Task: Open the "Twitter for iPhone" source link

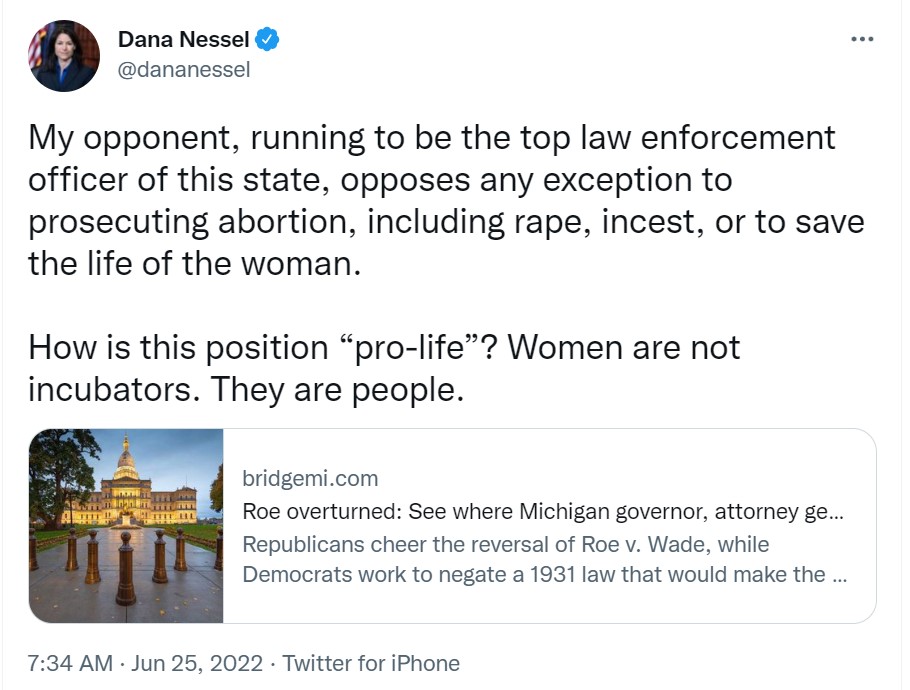Action: (x=371, y=663)
